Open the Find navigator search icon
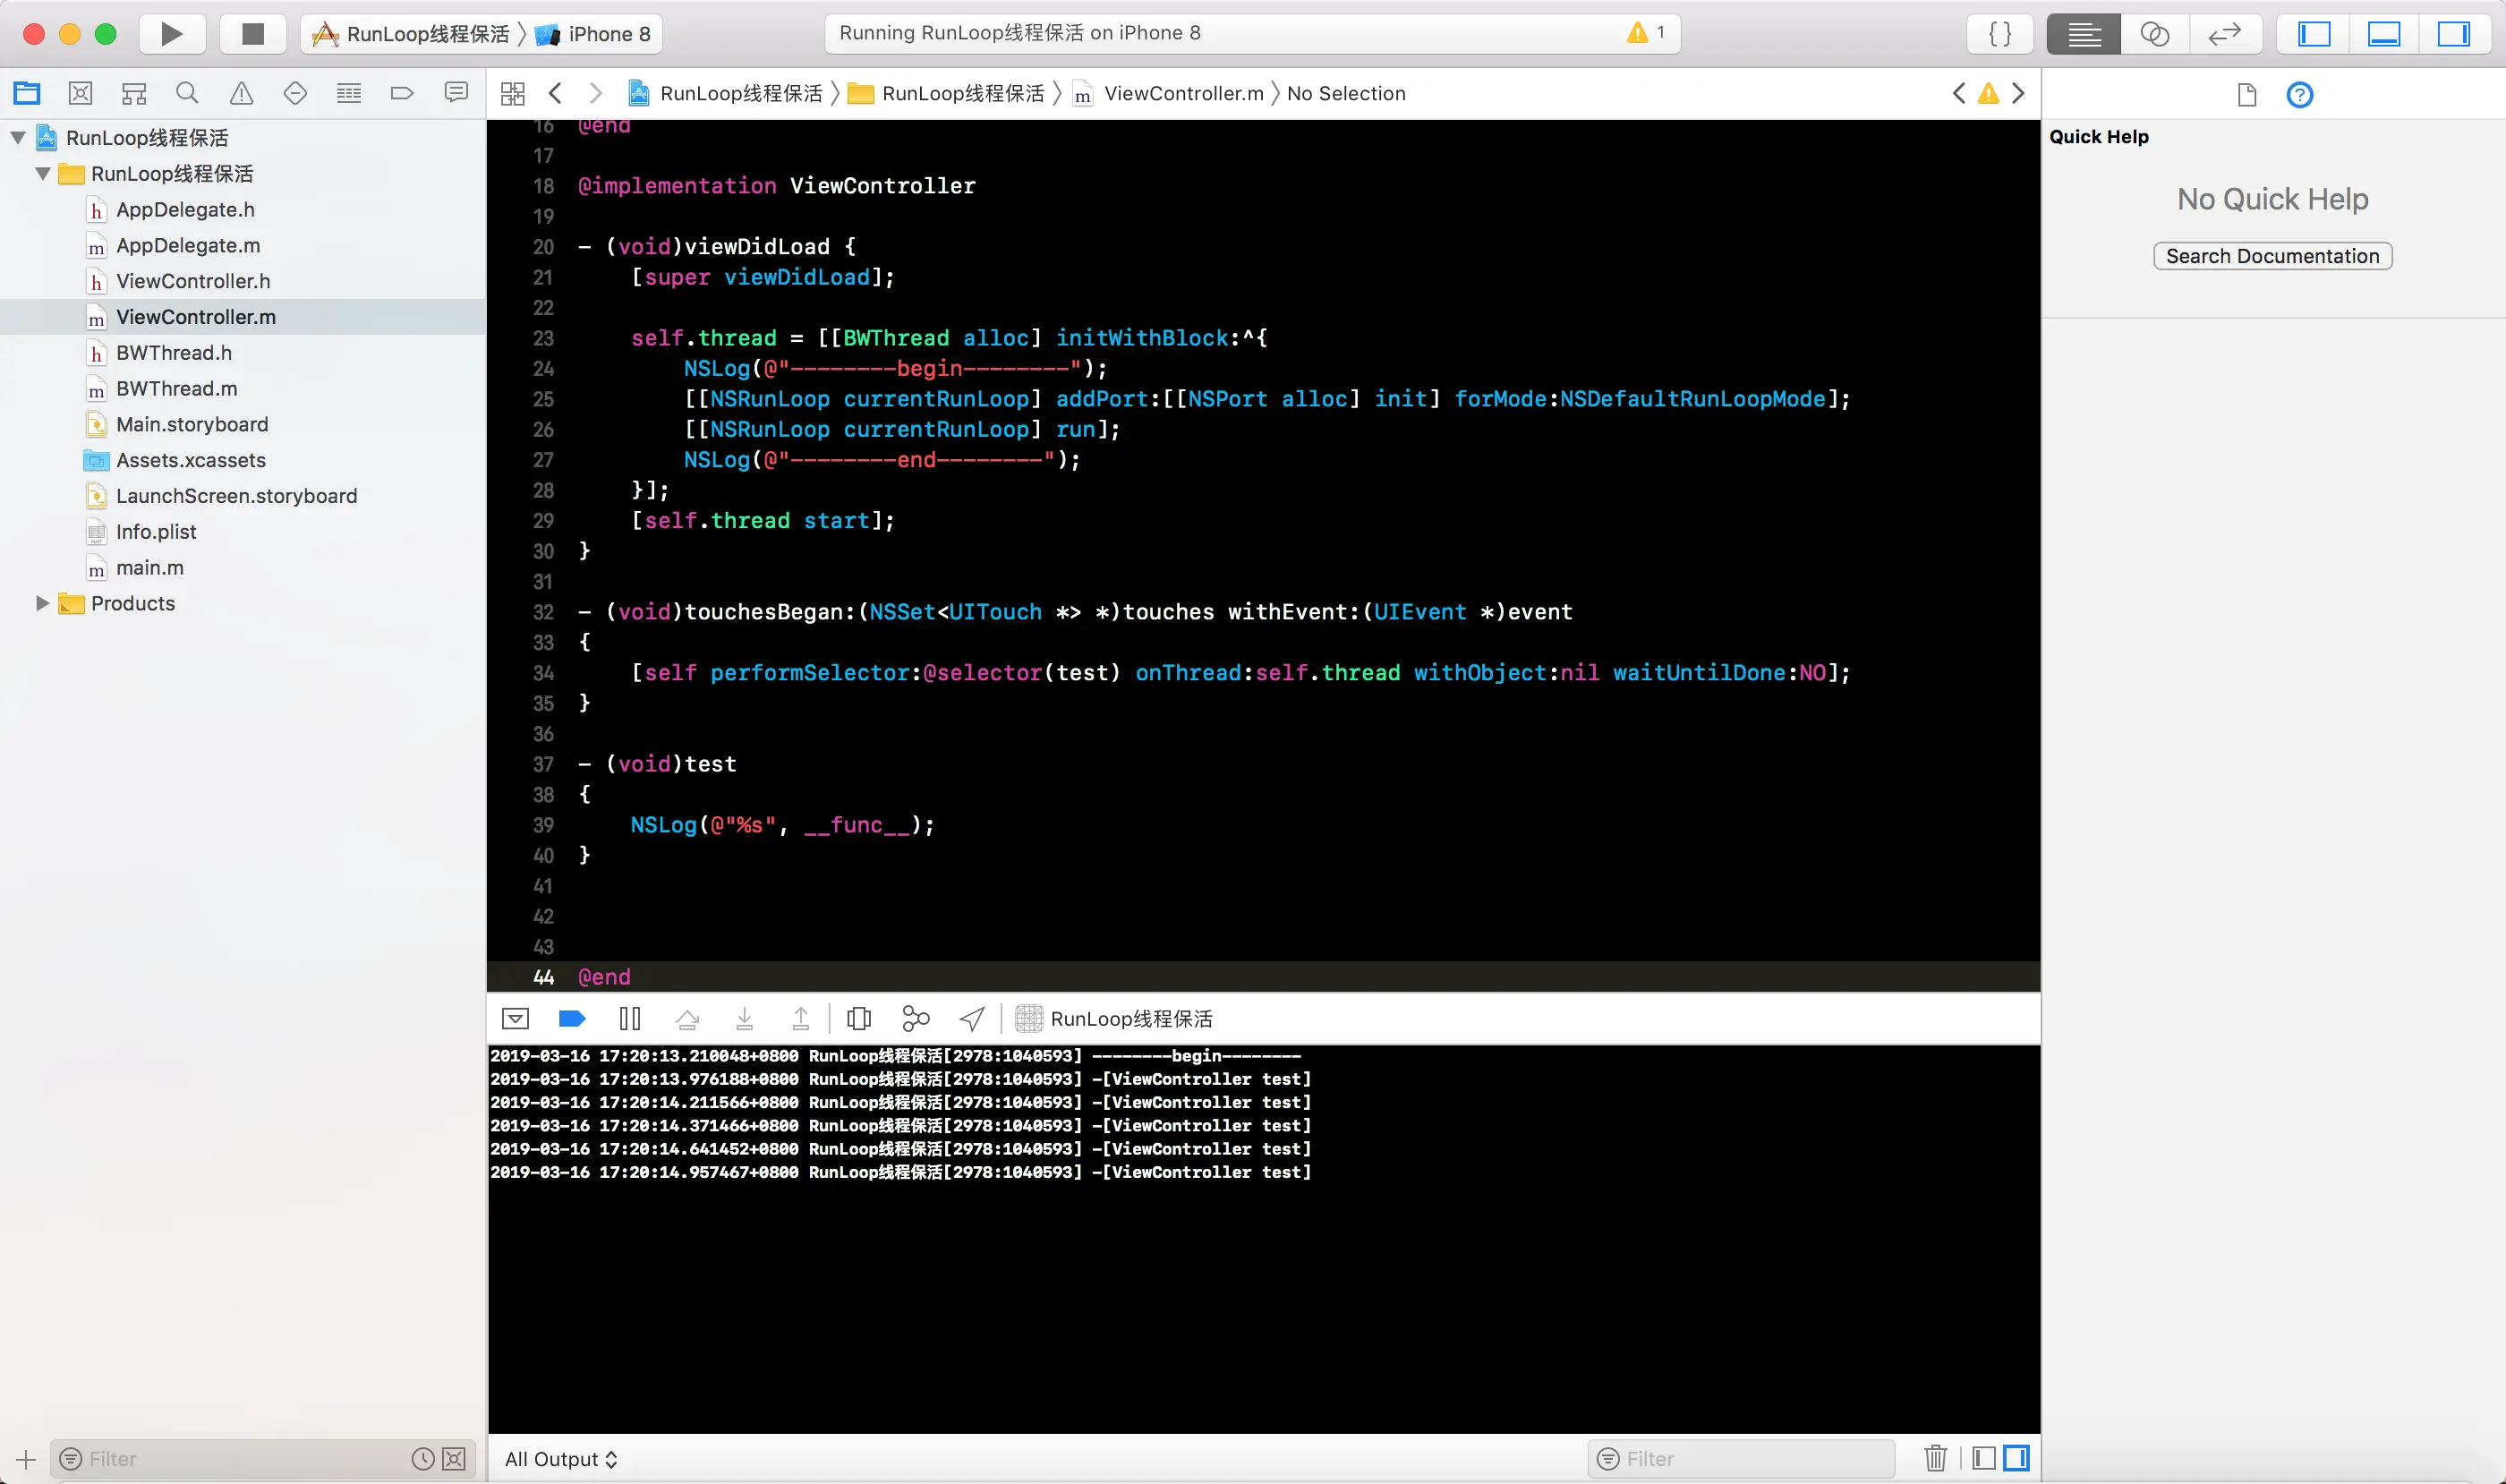Viewport: 2506px width, 1484px height. [x=187, y=94]
